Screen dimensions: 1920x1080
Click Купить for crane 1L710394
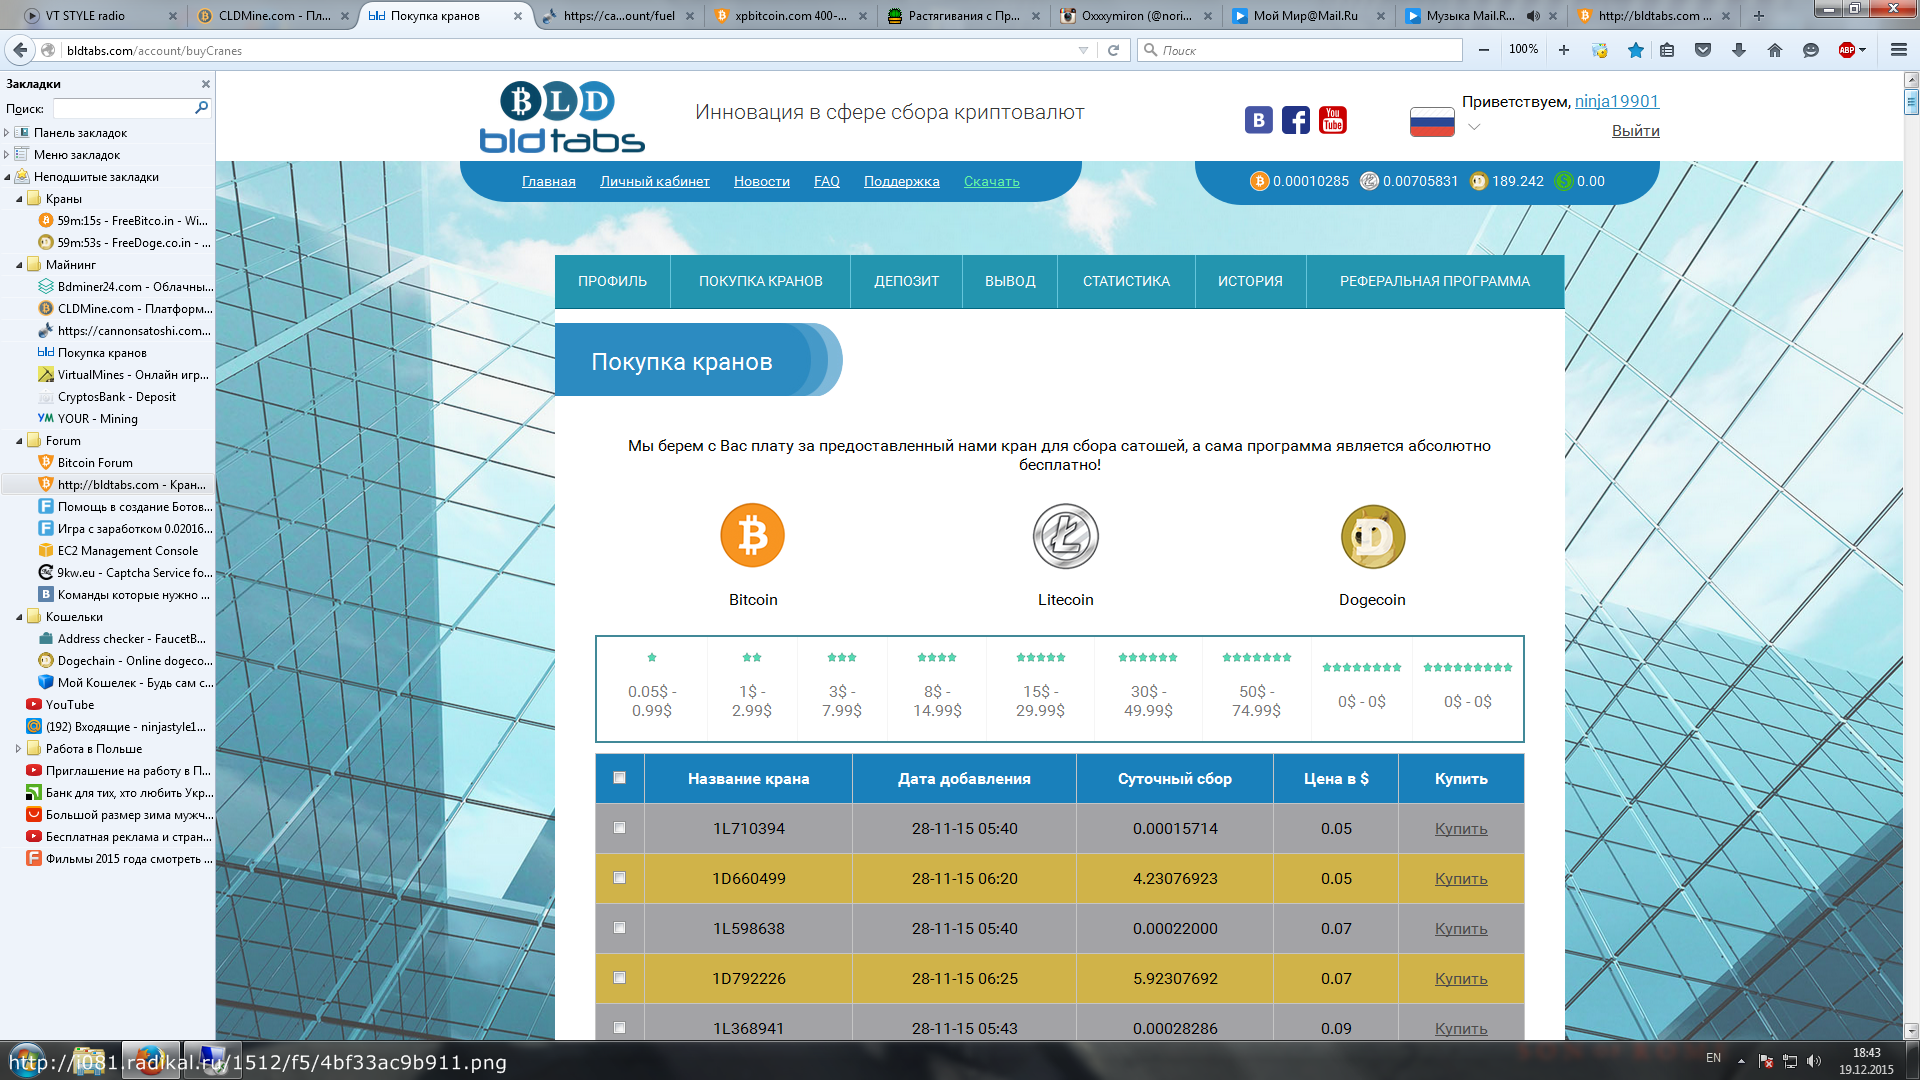[1461, 828]
